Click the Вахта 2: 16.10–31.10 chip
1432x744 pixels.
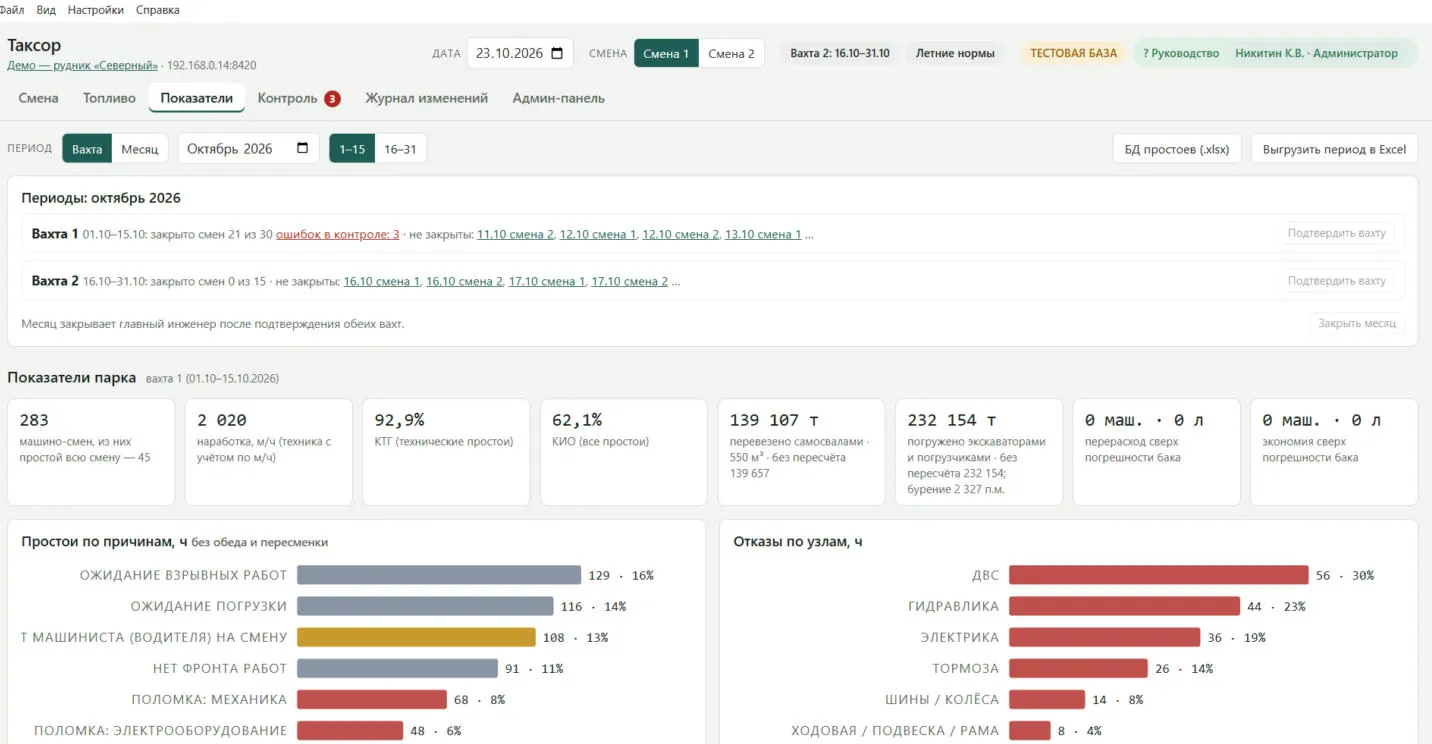pos(840,53)
